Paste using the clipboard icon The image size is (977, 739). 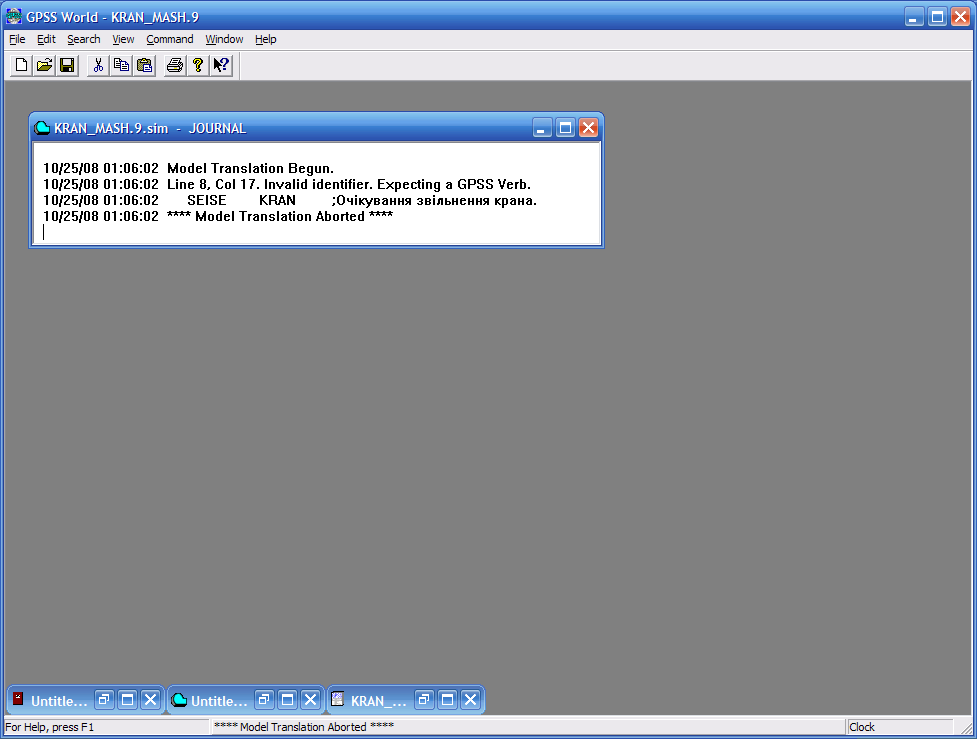point(145,65)
